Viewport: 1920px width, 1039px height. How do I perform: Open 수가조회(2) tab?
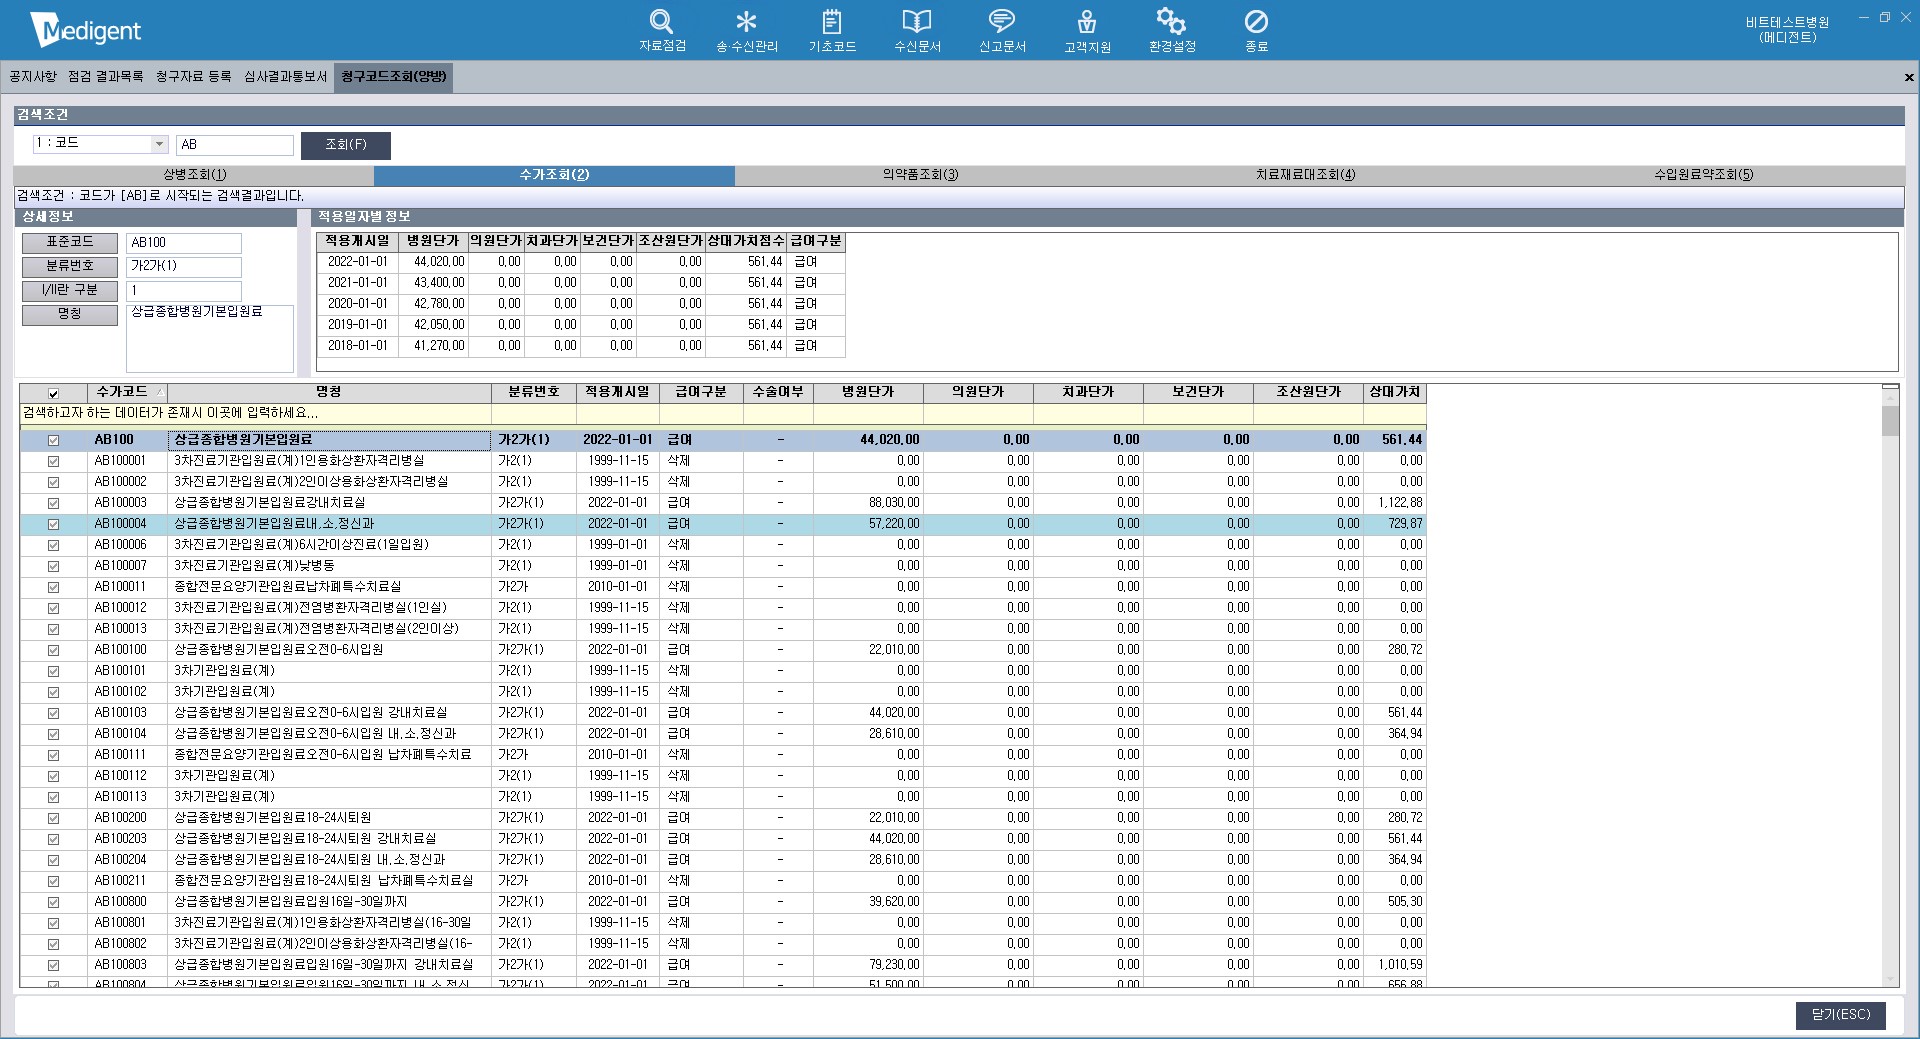coord(554,175)
